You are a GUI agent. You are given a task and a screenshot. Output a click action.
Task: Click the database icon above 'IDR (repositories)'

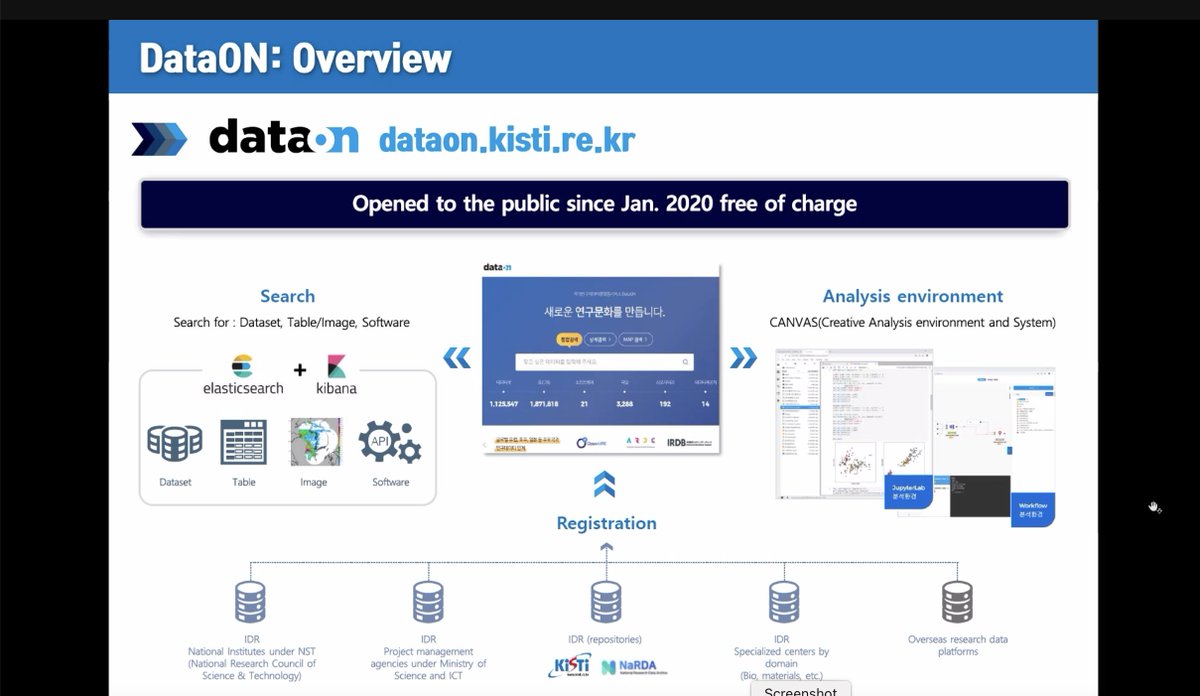pos(606,602)
